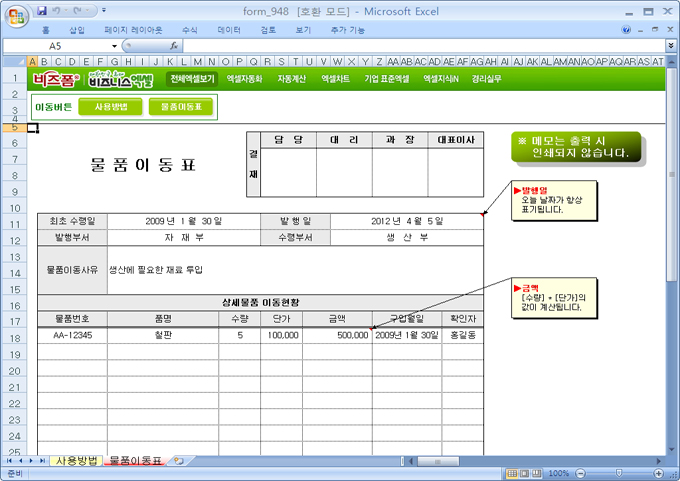Click the insert new worksheet icon
This screenshot has height=481, width=680.
[179, 461]
